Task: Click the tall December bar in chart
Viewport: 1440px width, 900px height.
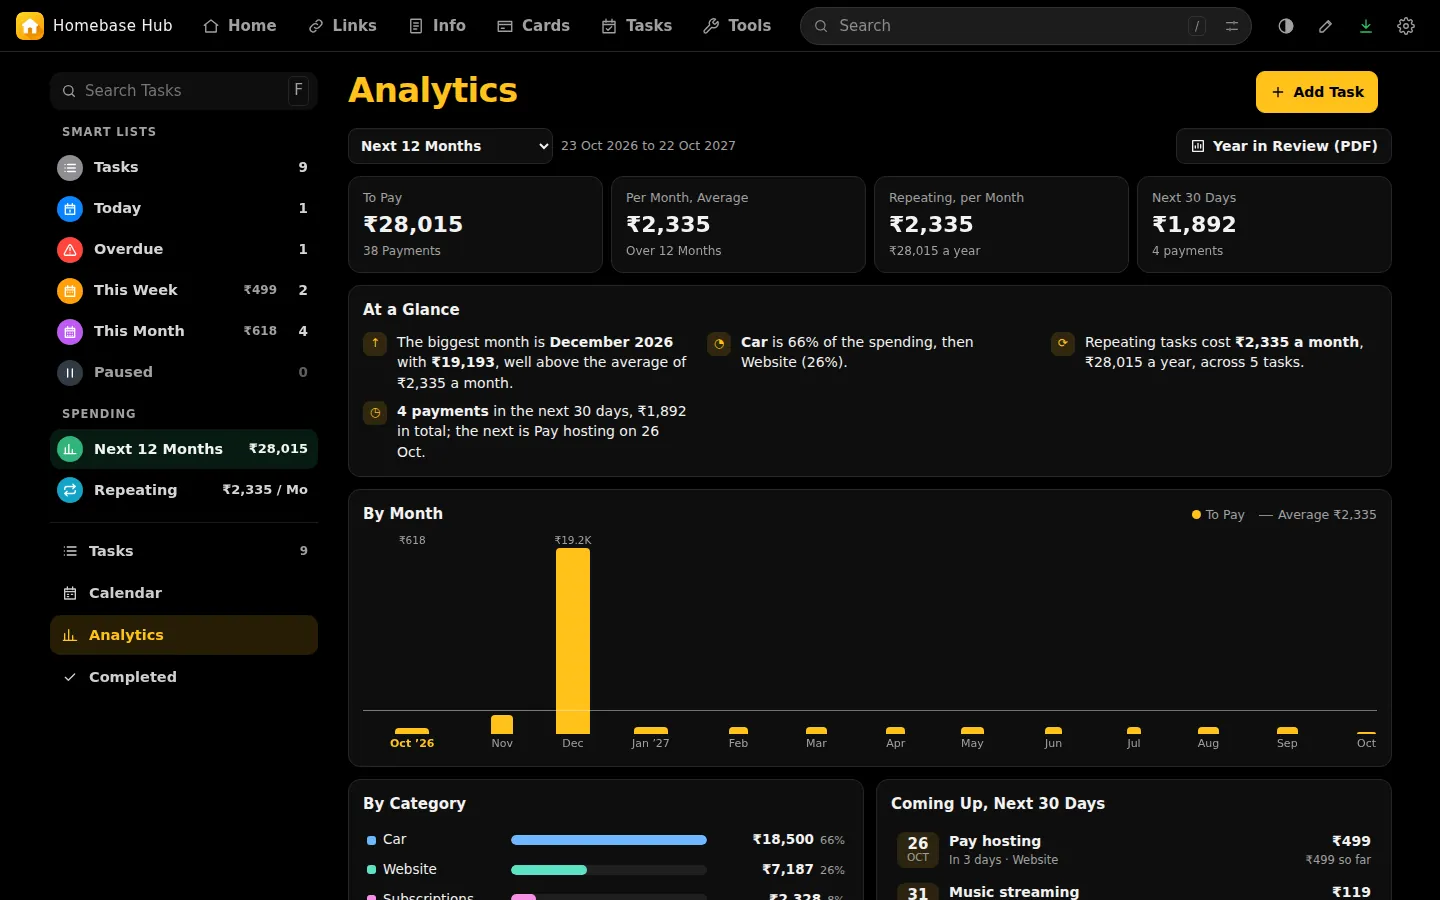Action: tap(573, 641)
